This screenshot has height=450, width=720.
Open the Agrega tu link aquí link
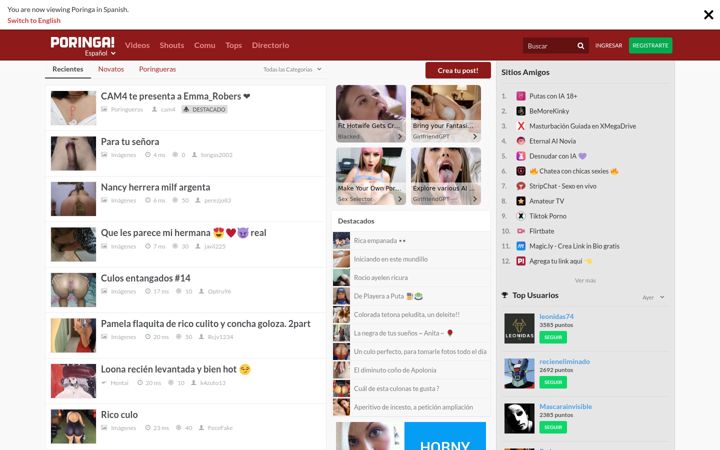click(x=560, y=261)
